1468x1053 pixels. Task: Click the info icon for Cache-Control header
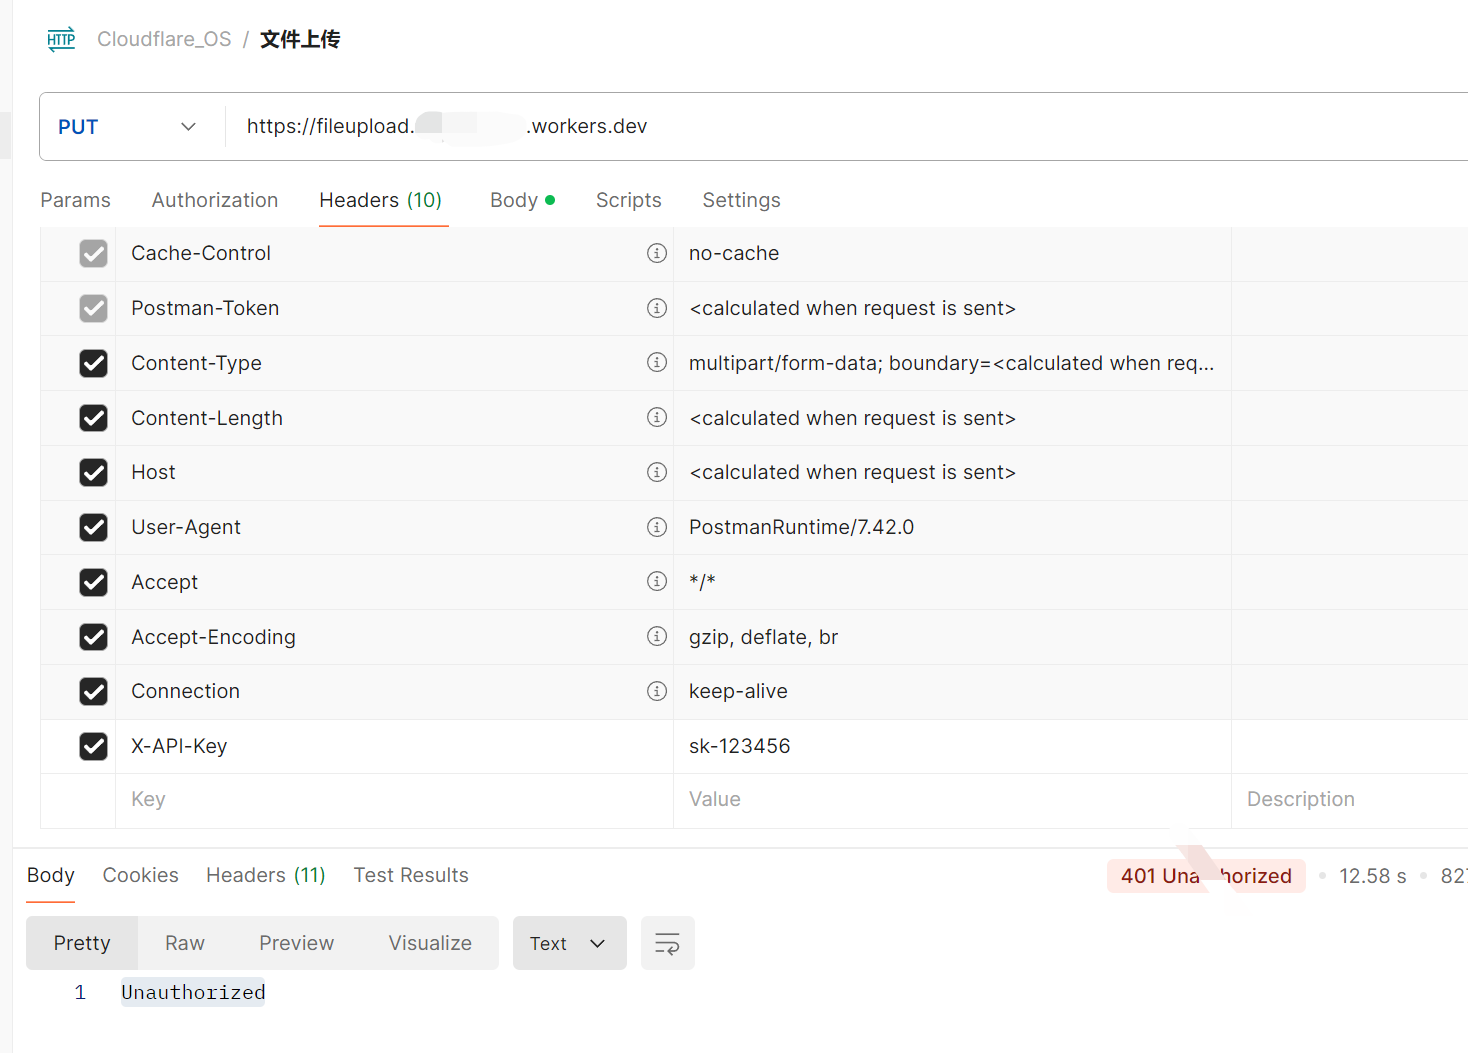point(657,253)
